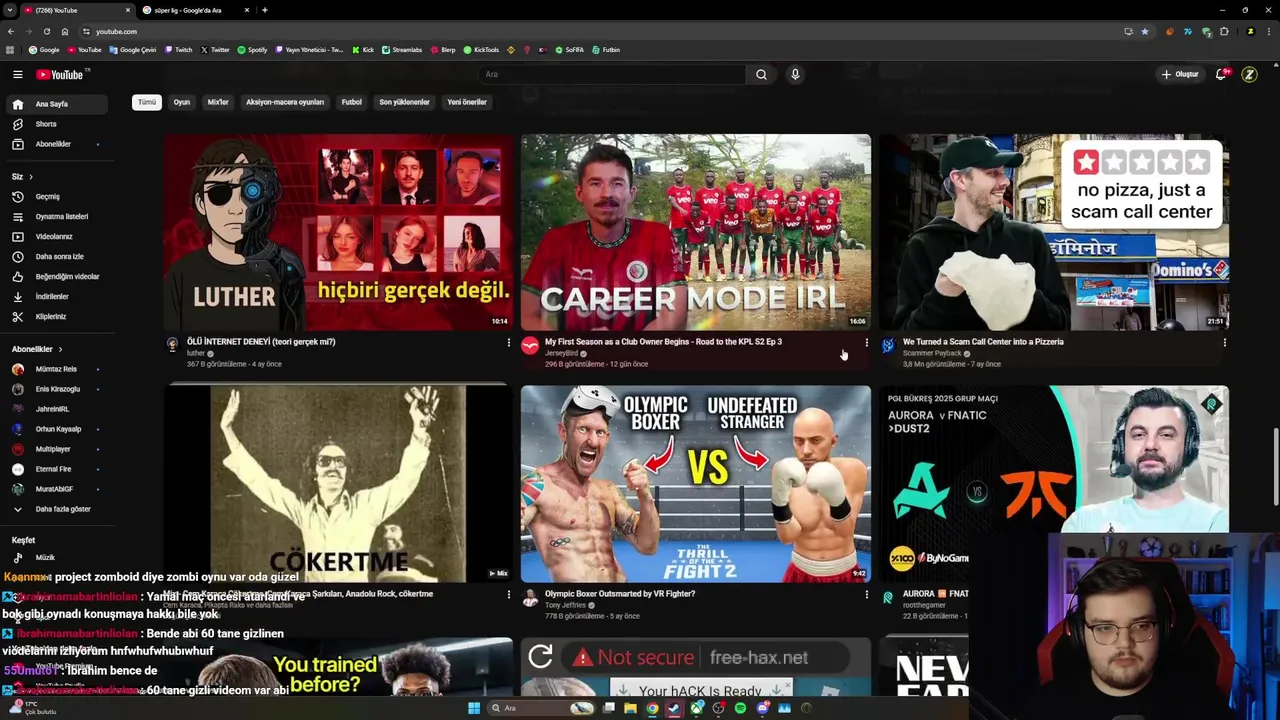Open more options for CÖKERTME mix video

[x=508, y=595]
